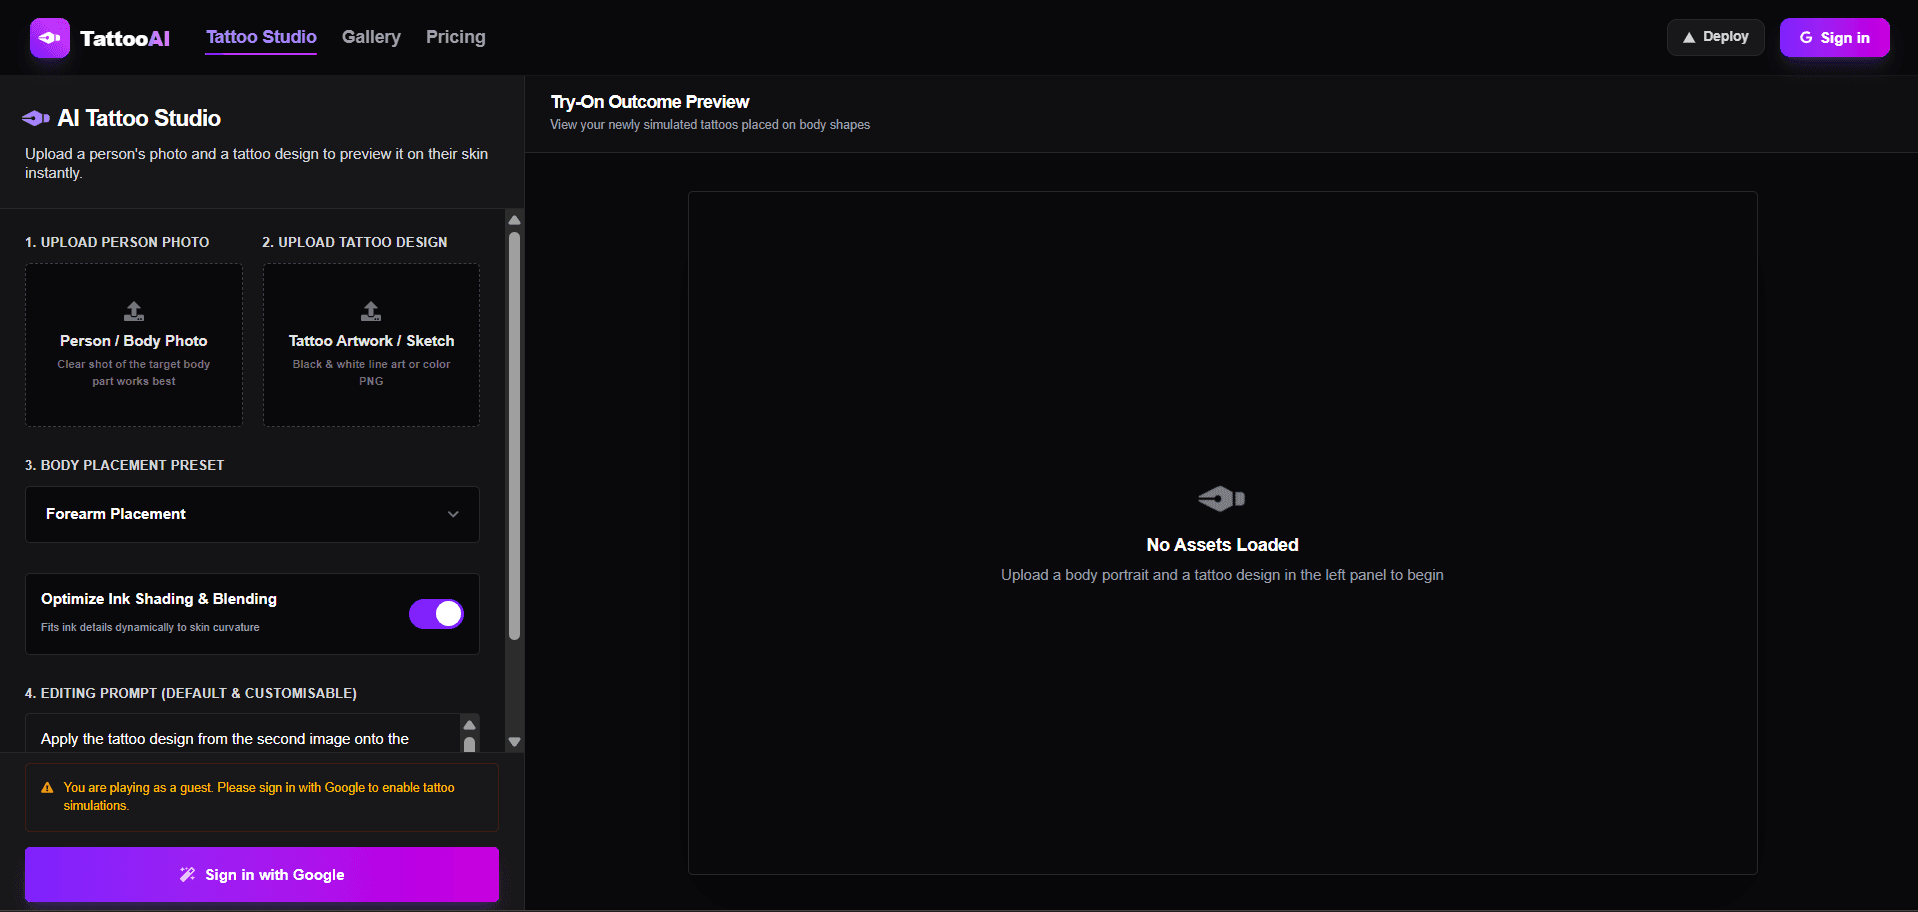
Task: Click the '2. UPLOAD TATTOO DESIGN' label
Action: pyautogui.click(x=355, y=242)
